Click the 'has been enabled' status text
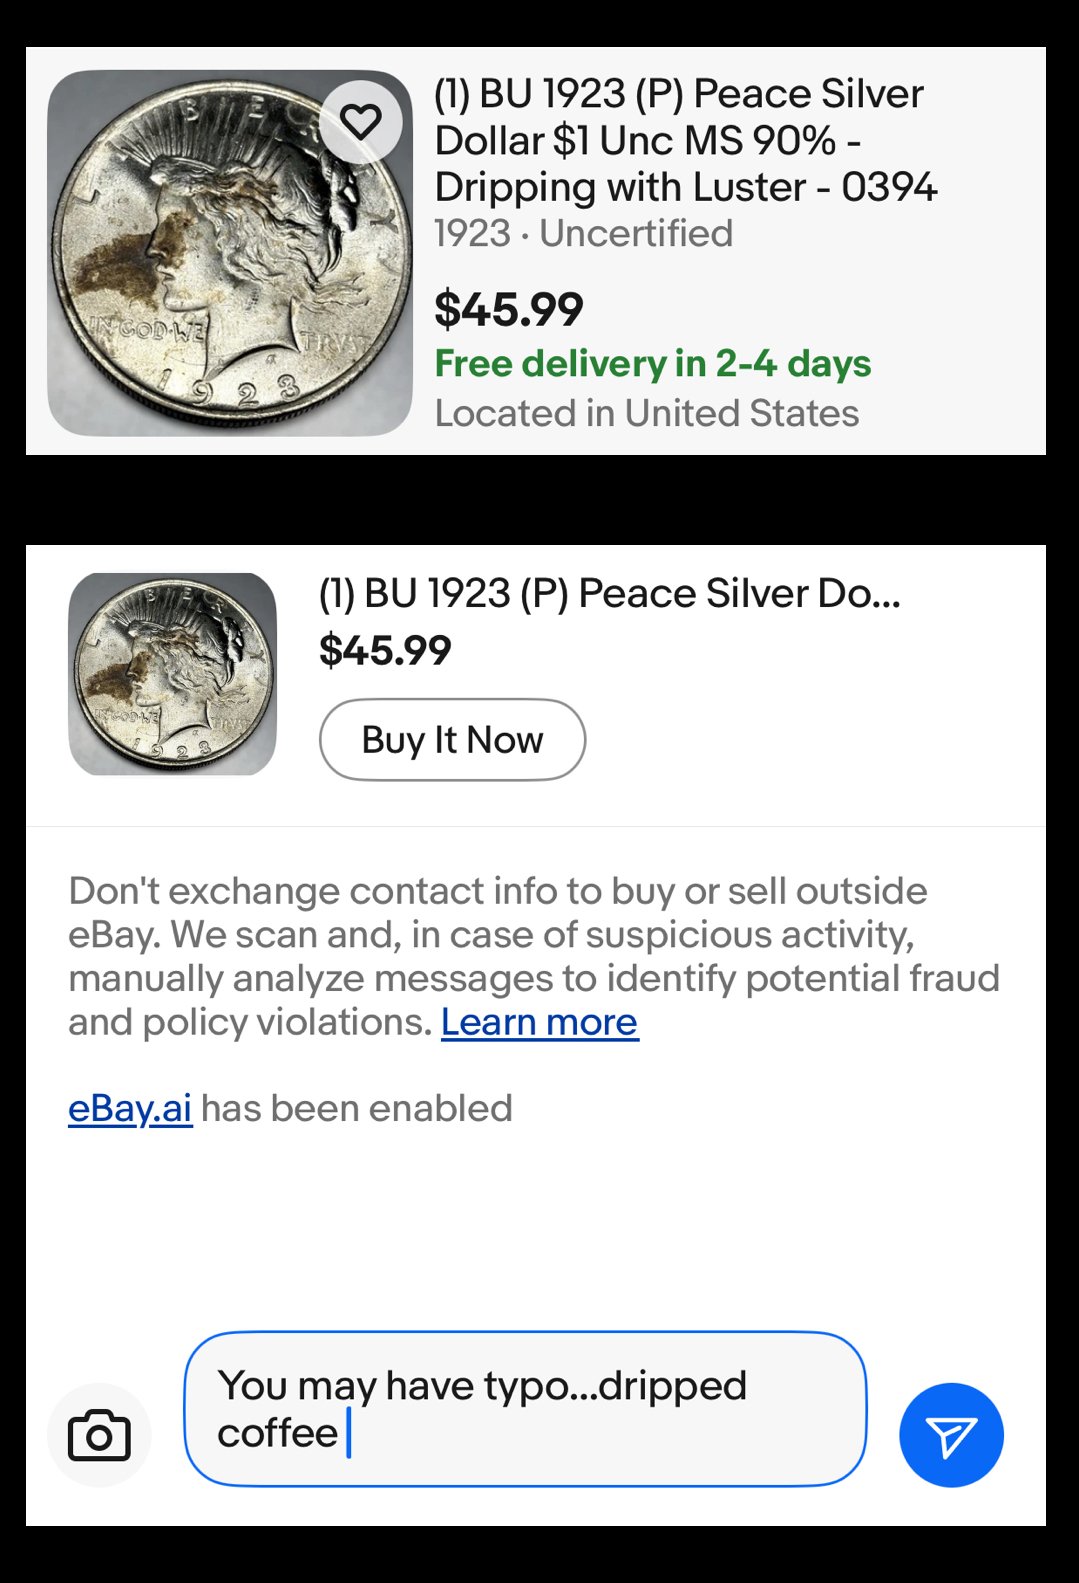The width and height of the screenshot is (1079, 1583). (356, 1108)
